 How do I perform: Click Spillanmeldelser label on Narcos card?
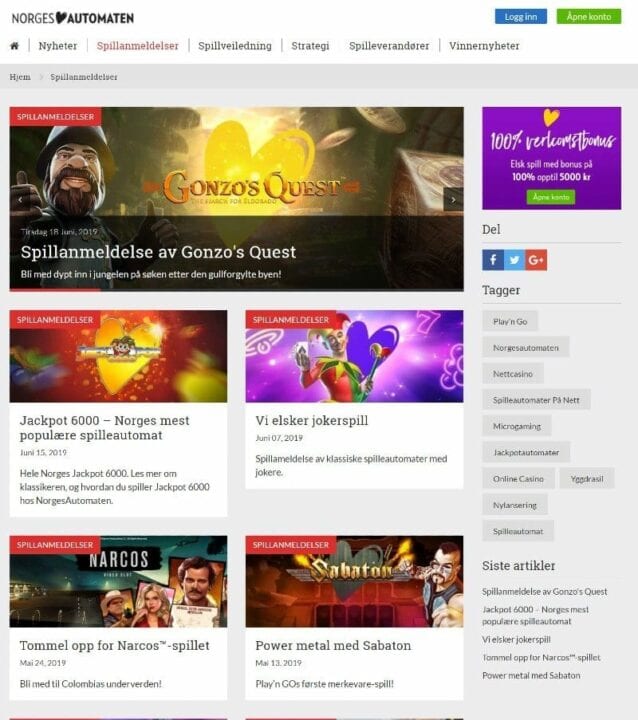click(x=55, y=545)
